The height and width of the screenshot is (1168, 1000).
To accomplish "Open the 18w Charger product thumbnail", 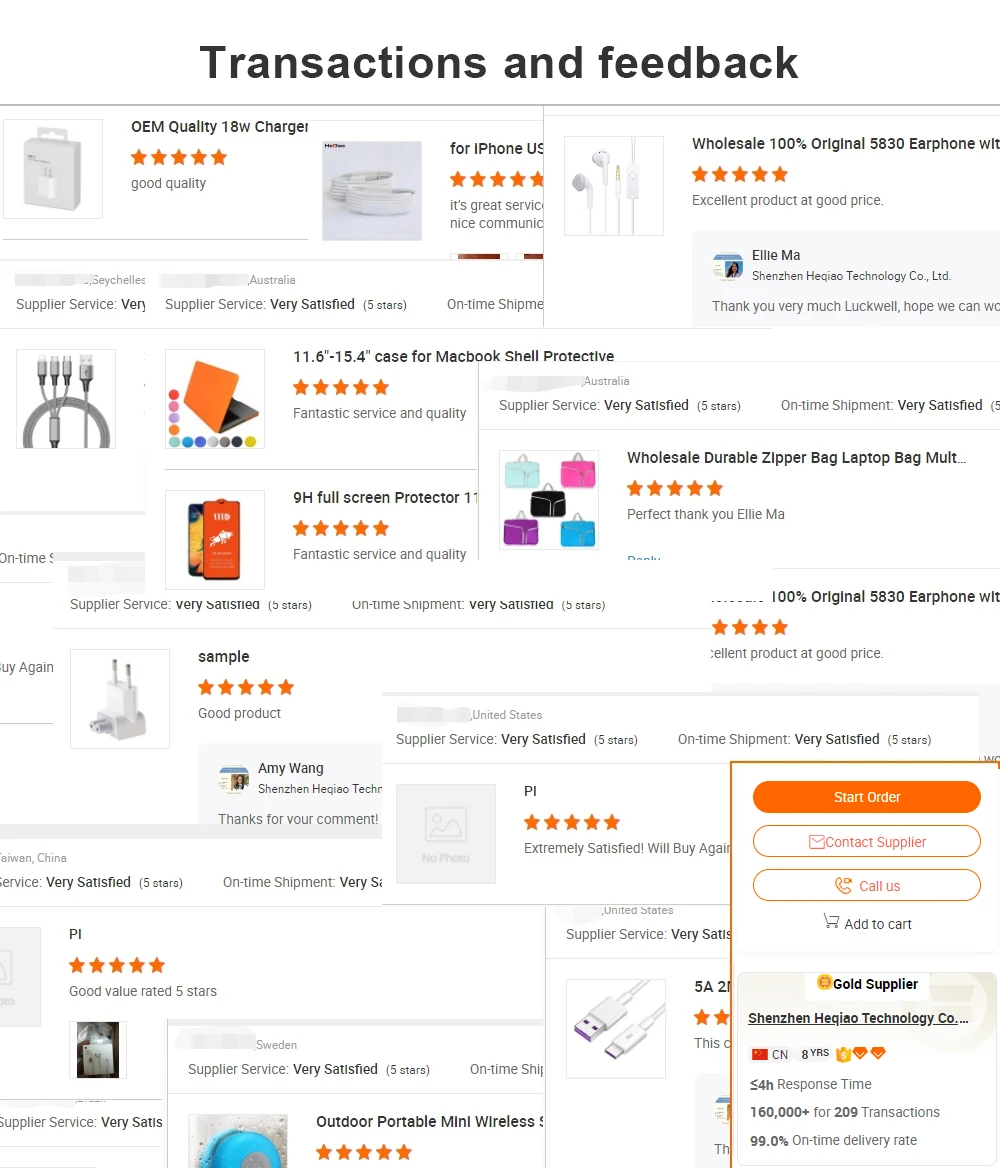I will tap(53, 168).
